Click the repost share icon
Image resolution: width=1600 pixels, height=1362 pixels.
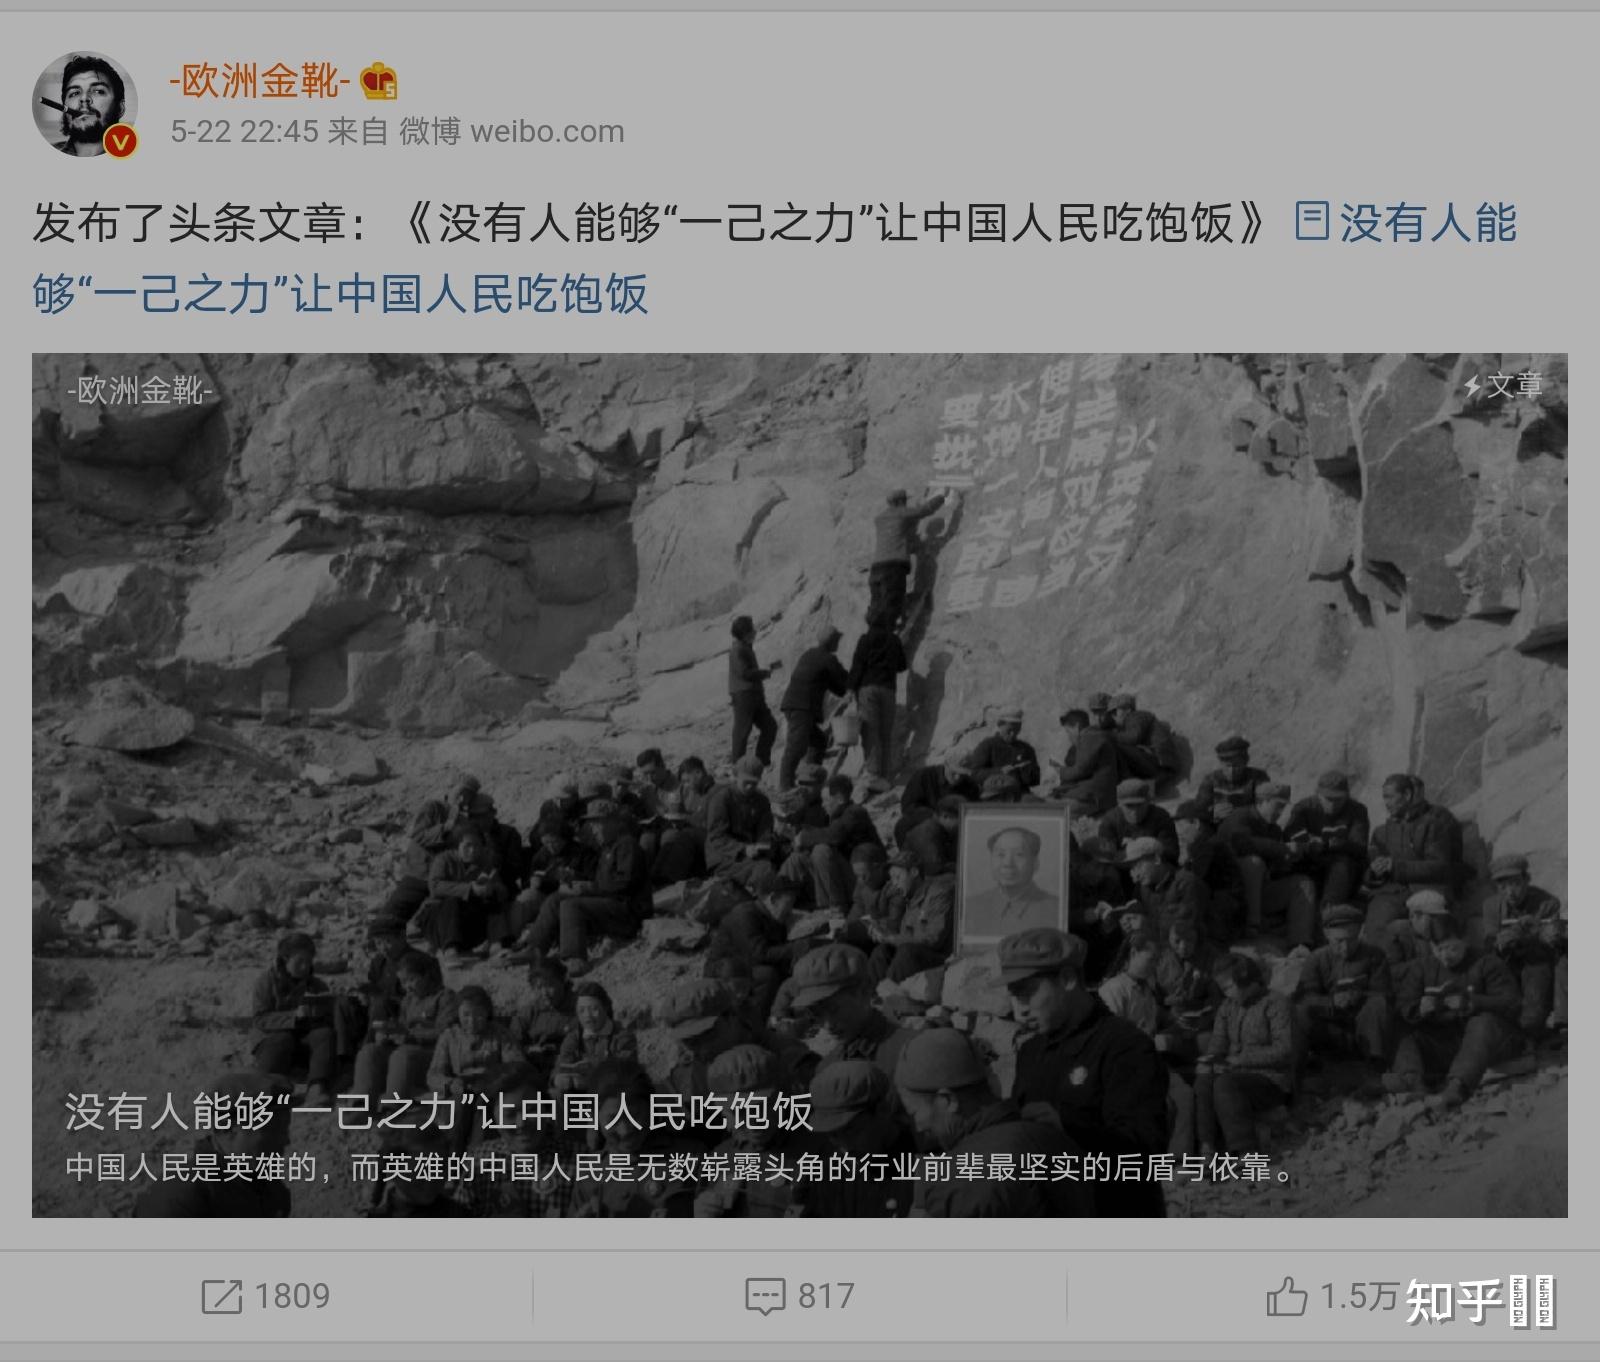[x=221, y=1297]
